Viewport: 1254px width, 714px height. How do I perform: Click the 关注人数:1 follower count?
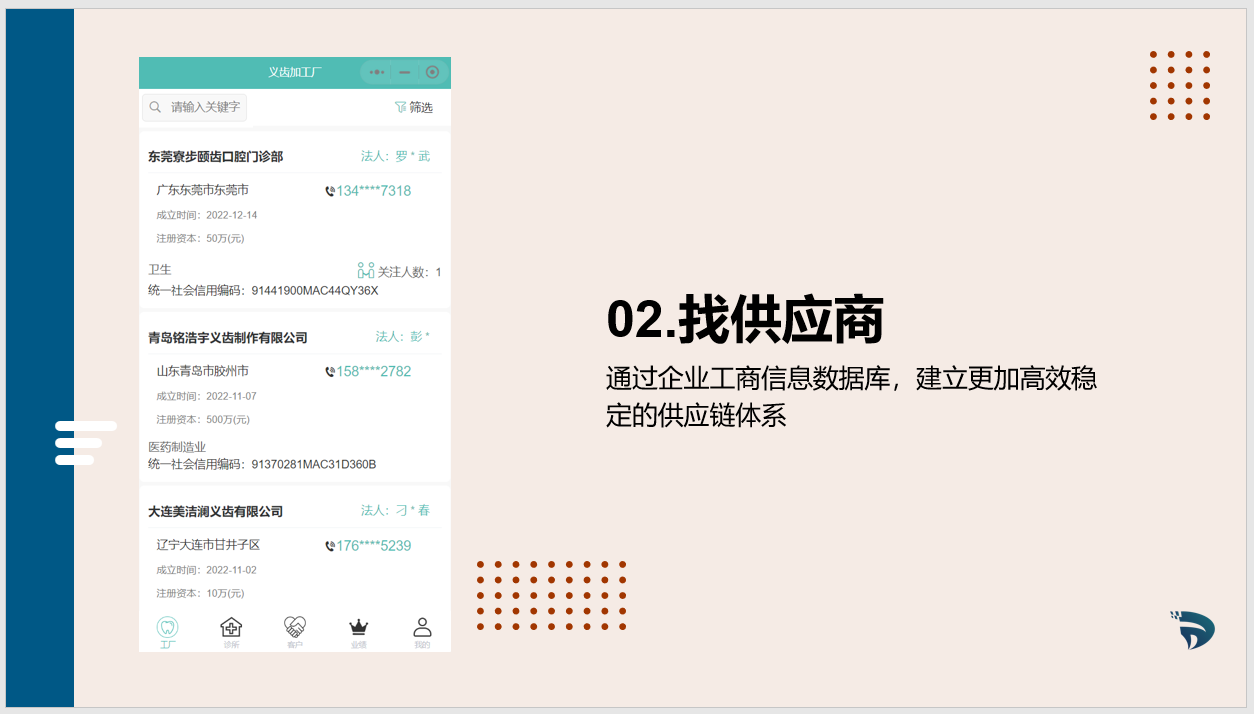pyautogui.click(x=409, y=272)
